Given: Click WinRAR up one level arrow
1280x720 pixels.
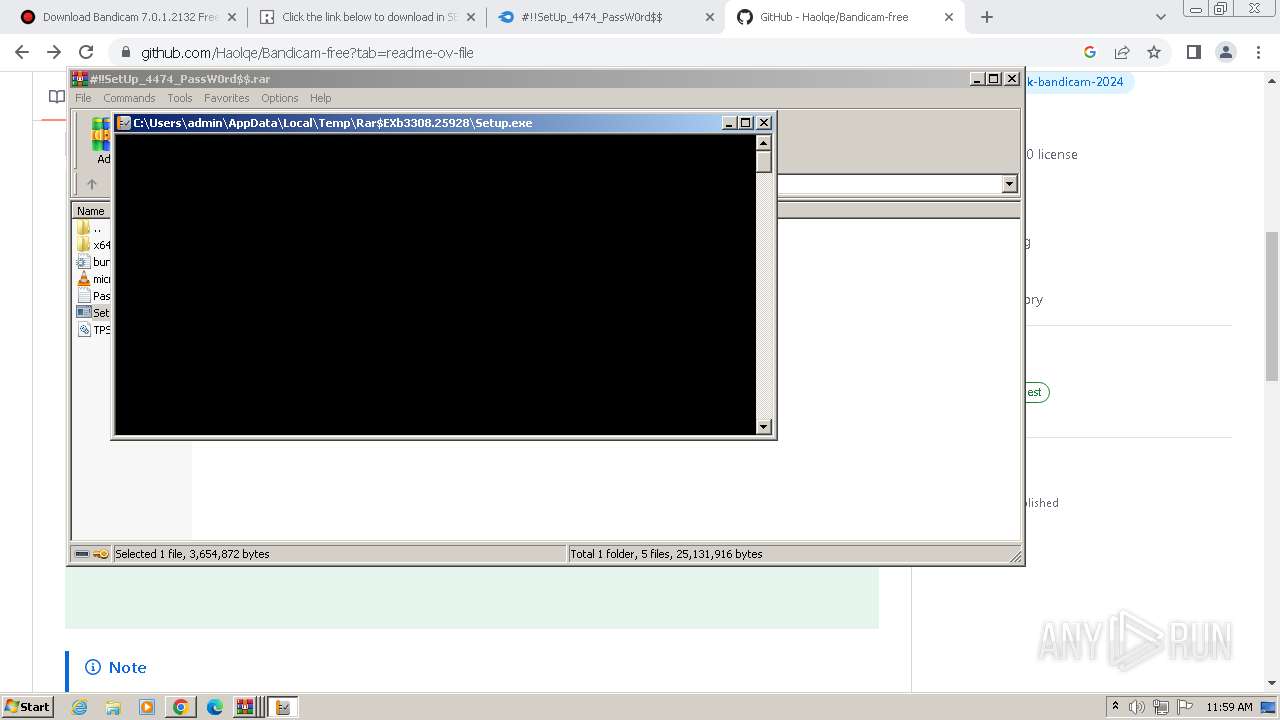Looking at the screenshot, I should click(92, 184).
